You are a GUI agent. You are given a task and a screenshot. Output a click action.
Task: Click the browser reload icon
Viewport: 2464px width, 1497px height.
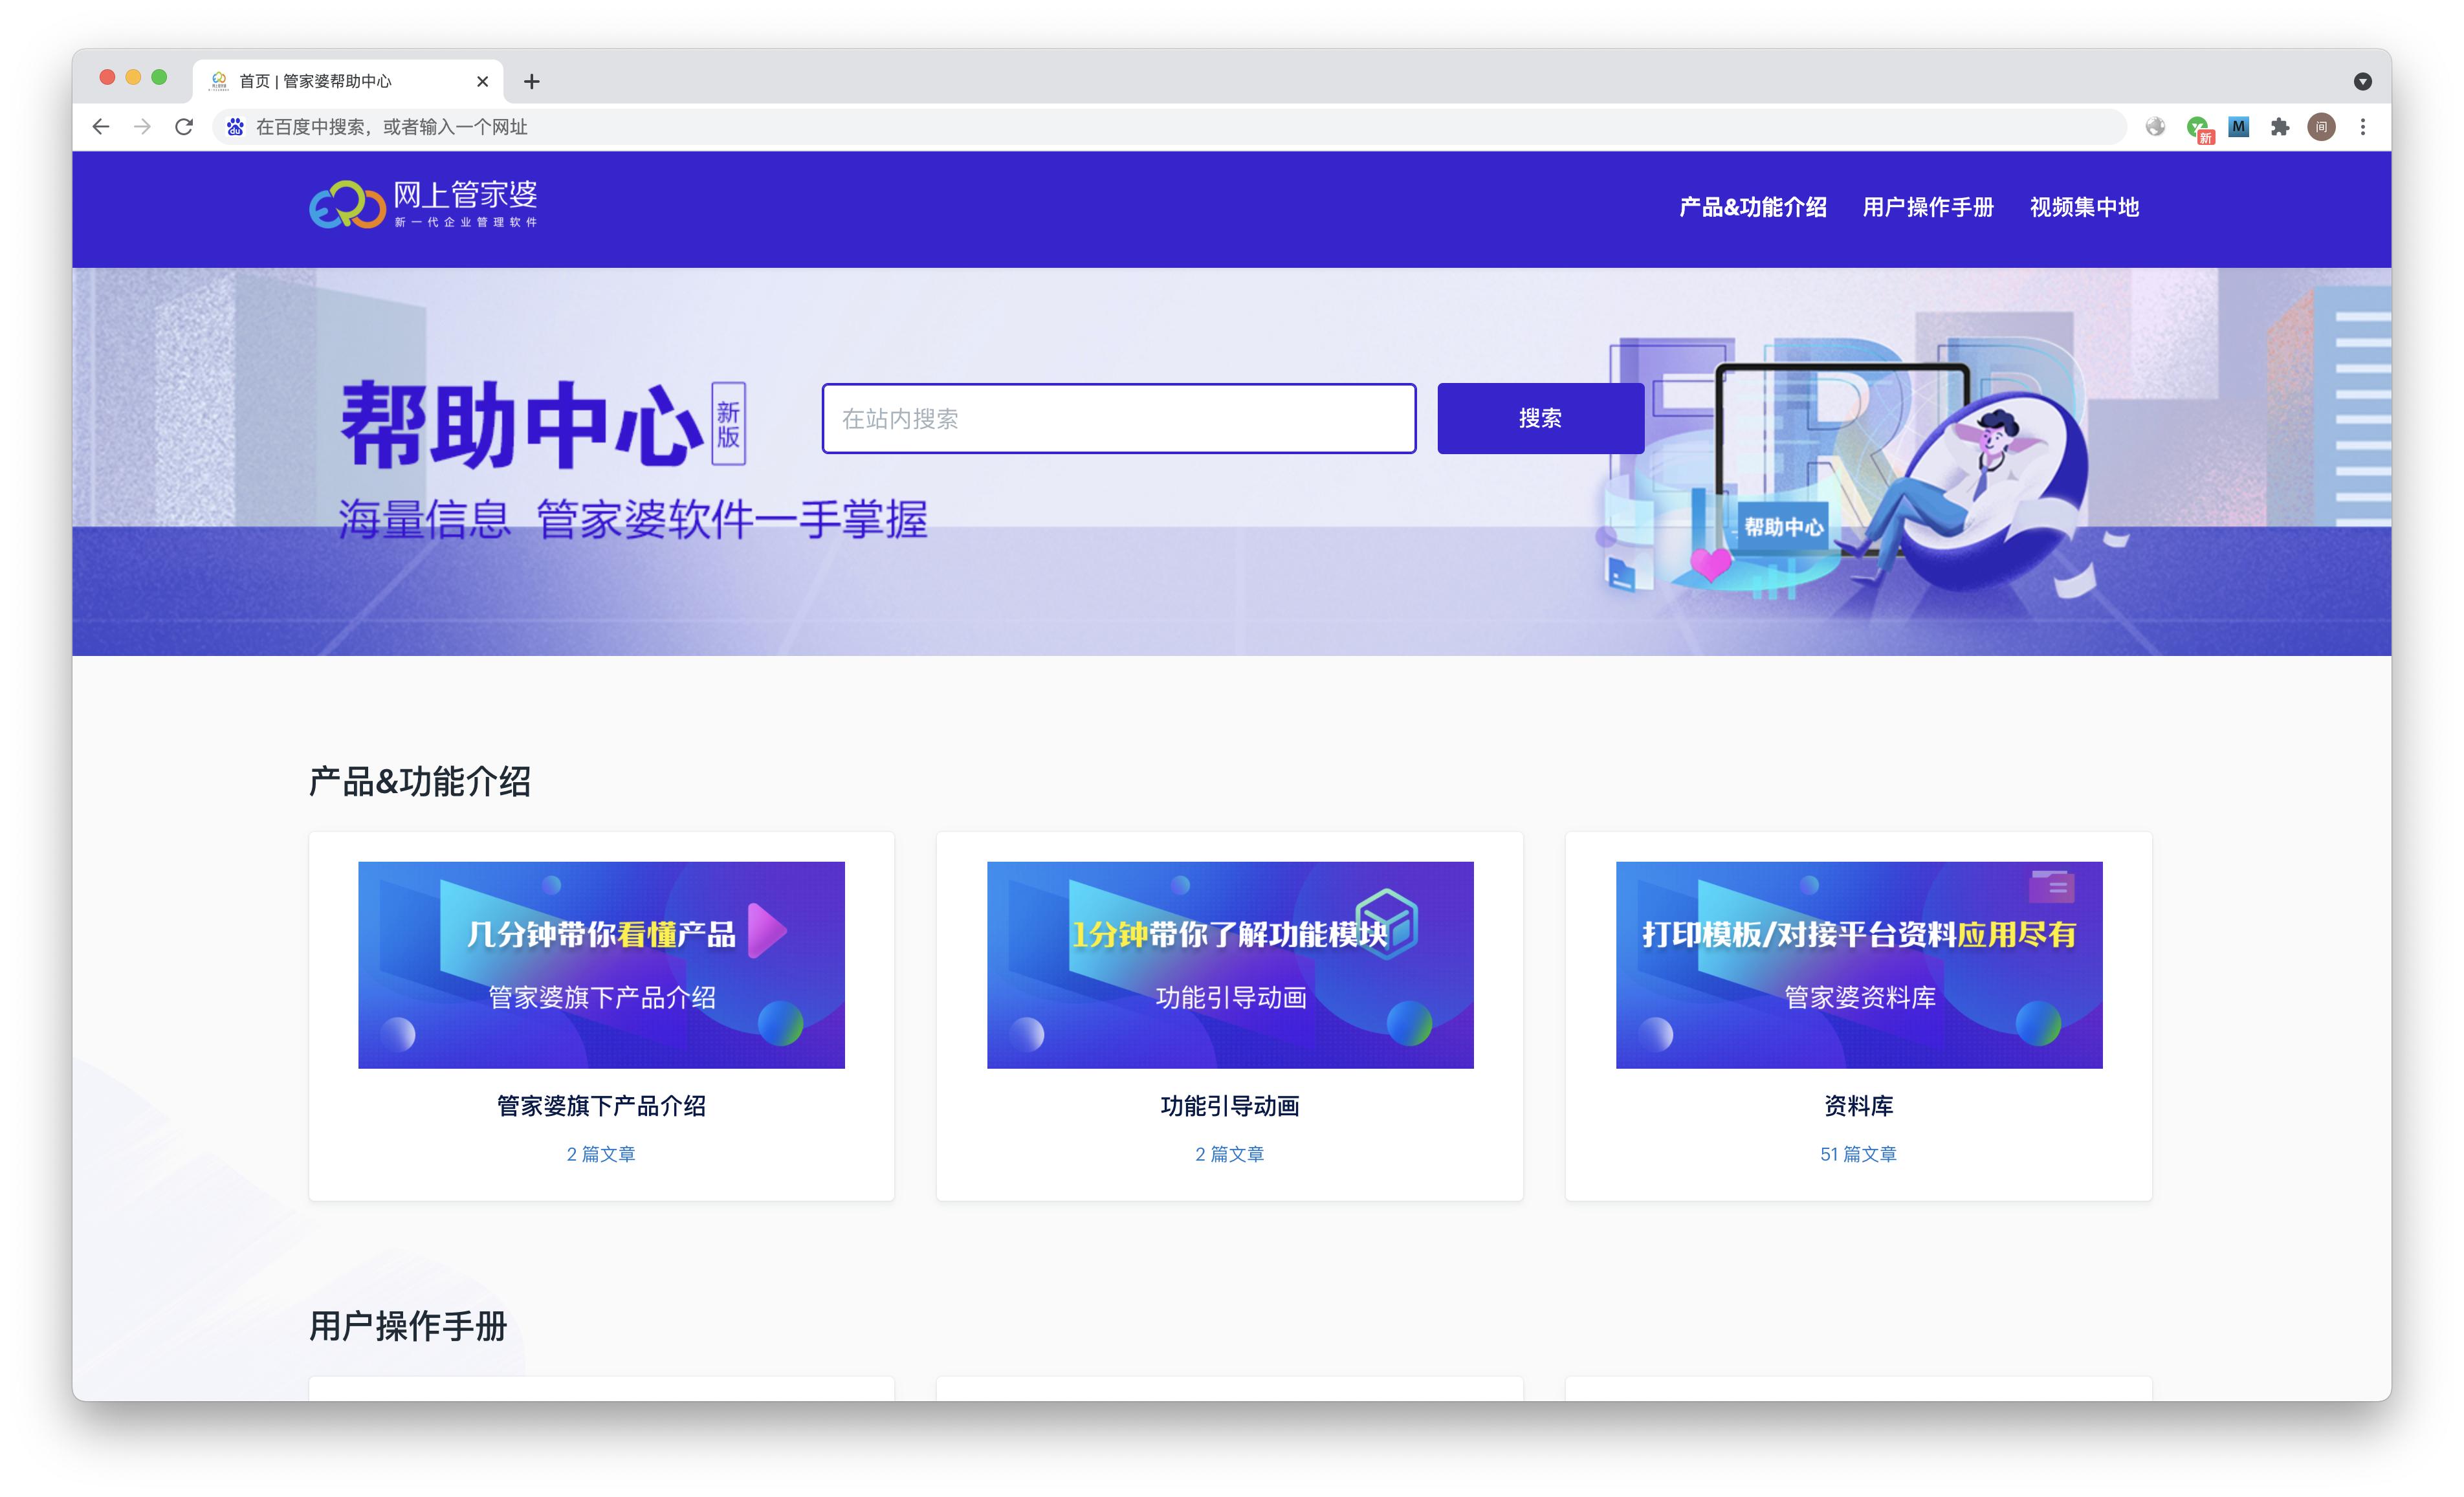[184, 127]
